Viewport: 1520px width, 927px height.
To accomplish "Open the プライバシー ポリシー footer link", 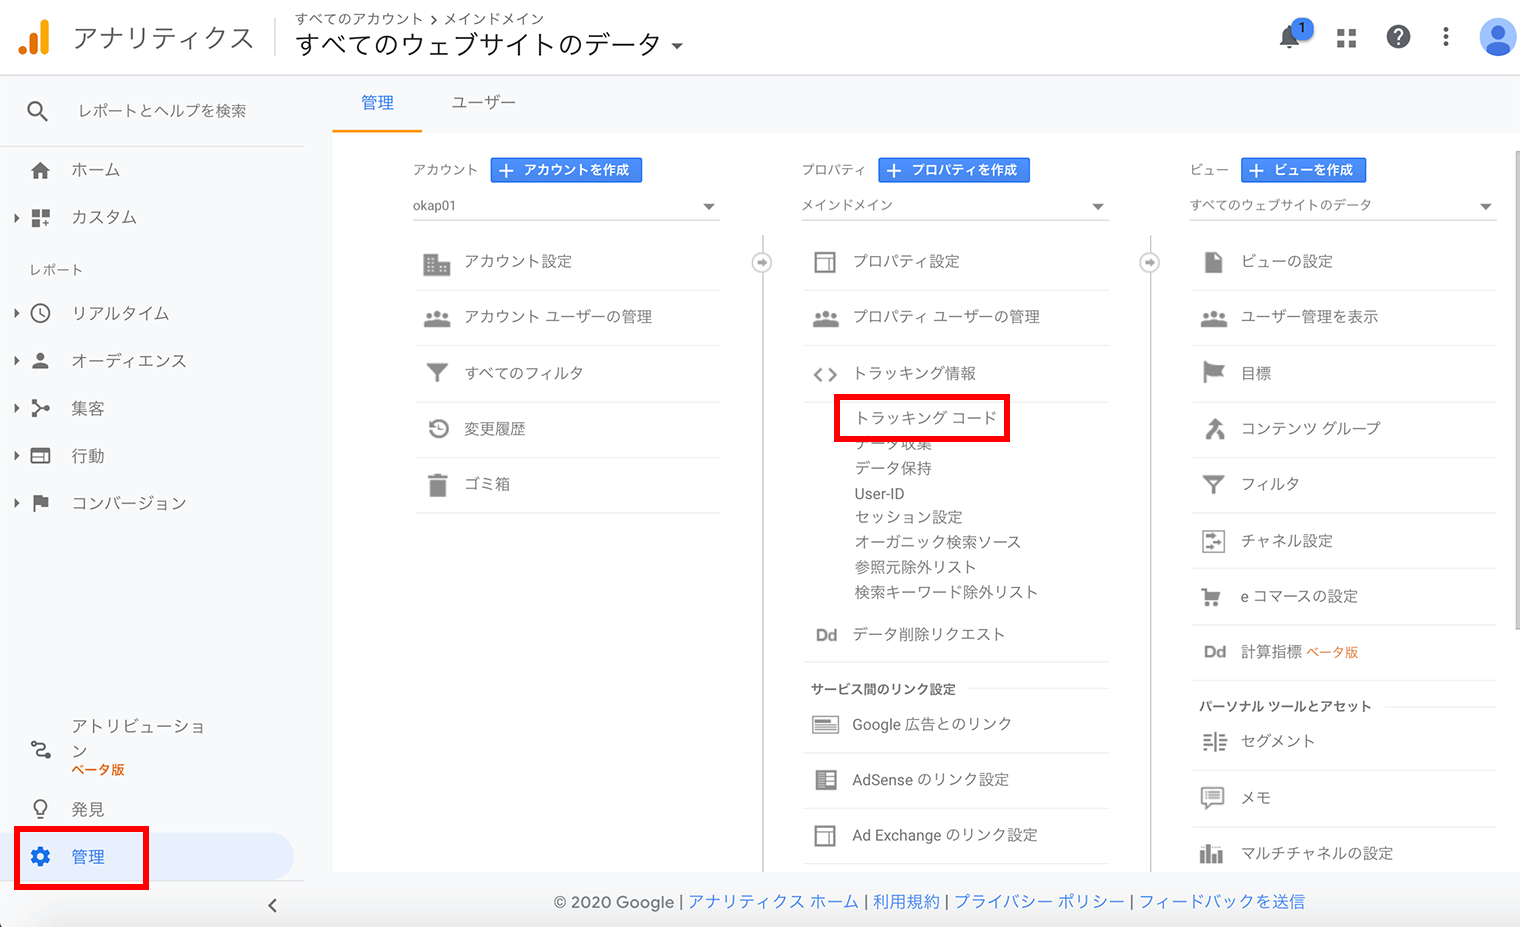I will 1039,902.
